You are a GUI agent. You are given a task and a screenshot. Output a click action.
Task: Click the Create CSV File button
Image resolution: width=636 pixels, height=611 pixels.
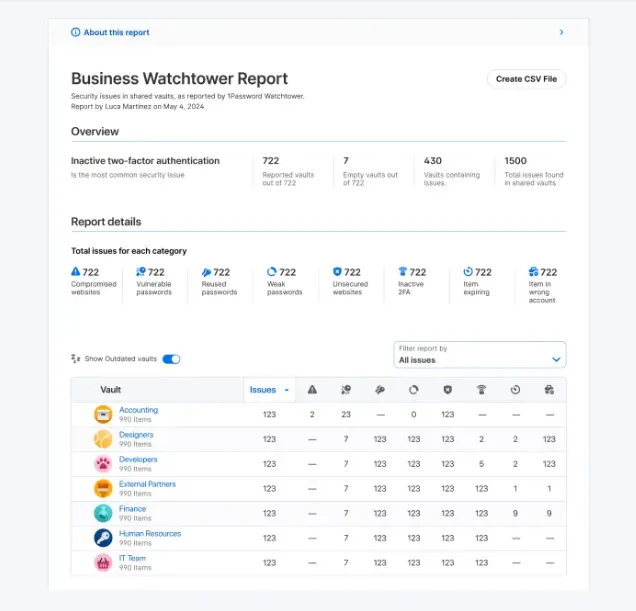[526, 79]
